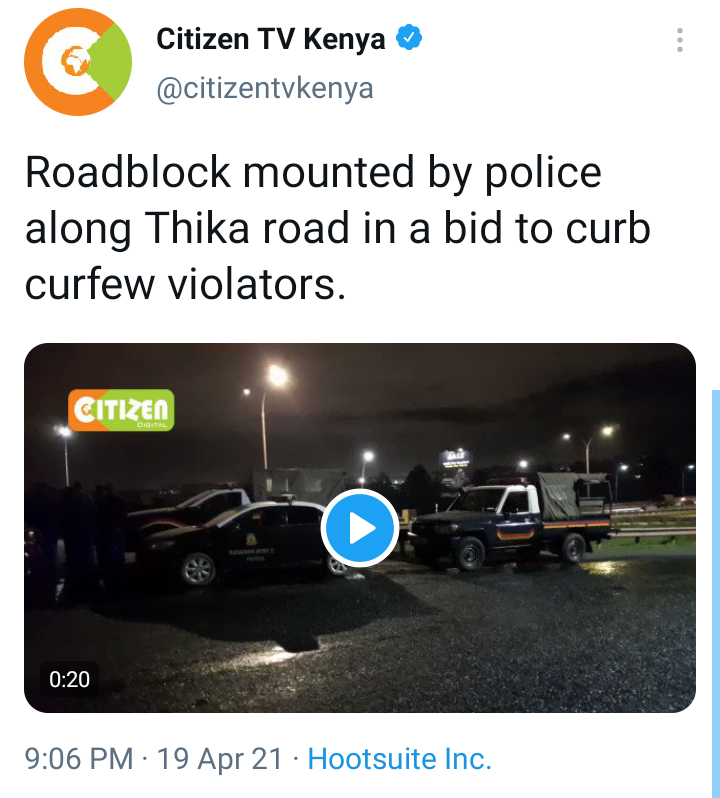Open the Hootsuite Inc. source link
This screenshot has width=720, height=798.
399,759
